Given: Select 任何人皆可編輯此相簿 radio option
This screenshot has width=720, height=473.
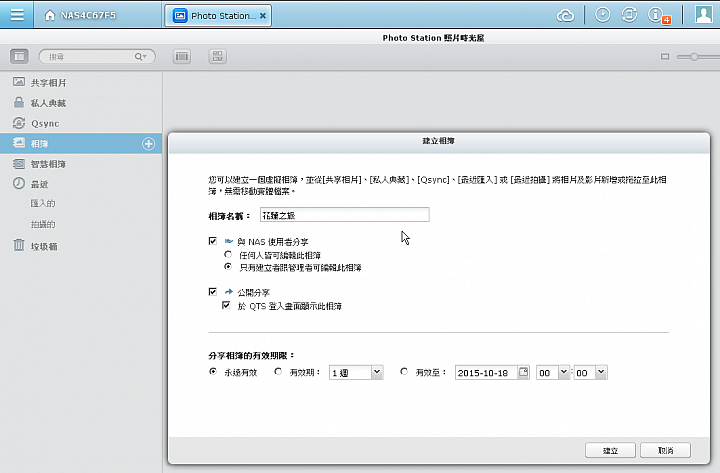Looking at the screenshot, I should (228, 254).
